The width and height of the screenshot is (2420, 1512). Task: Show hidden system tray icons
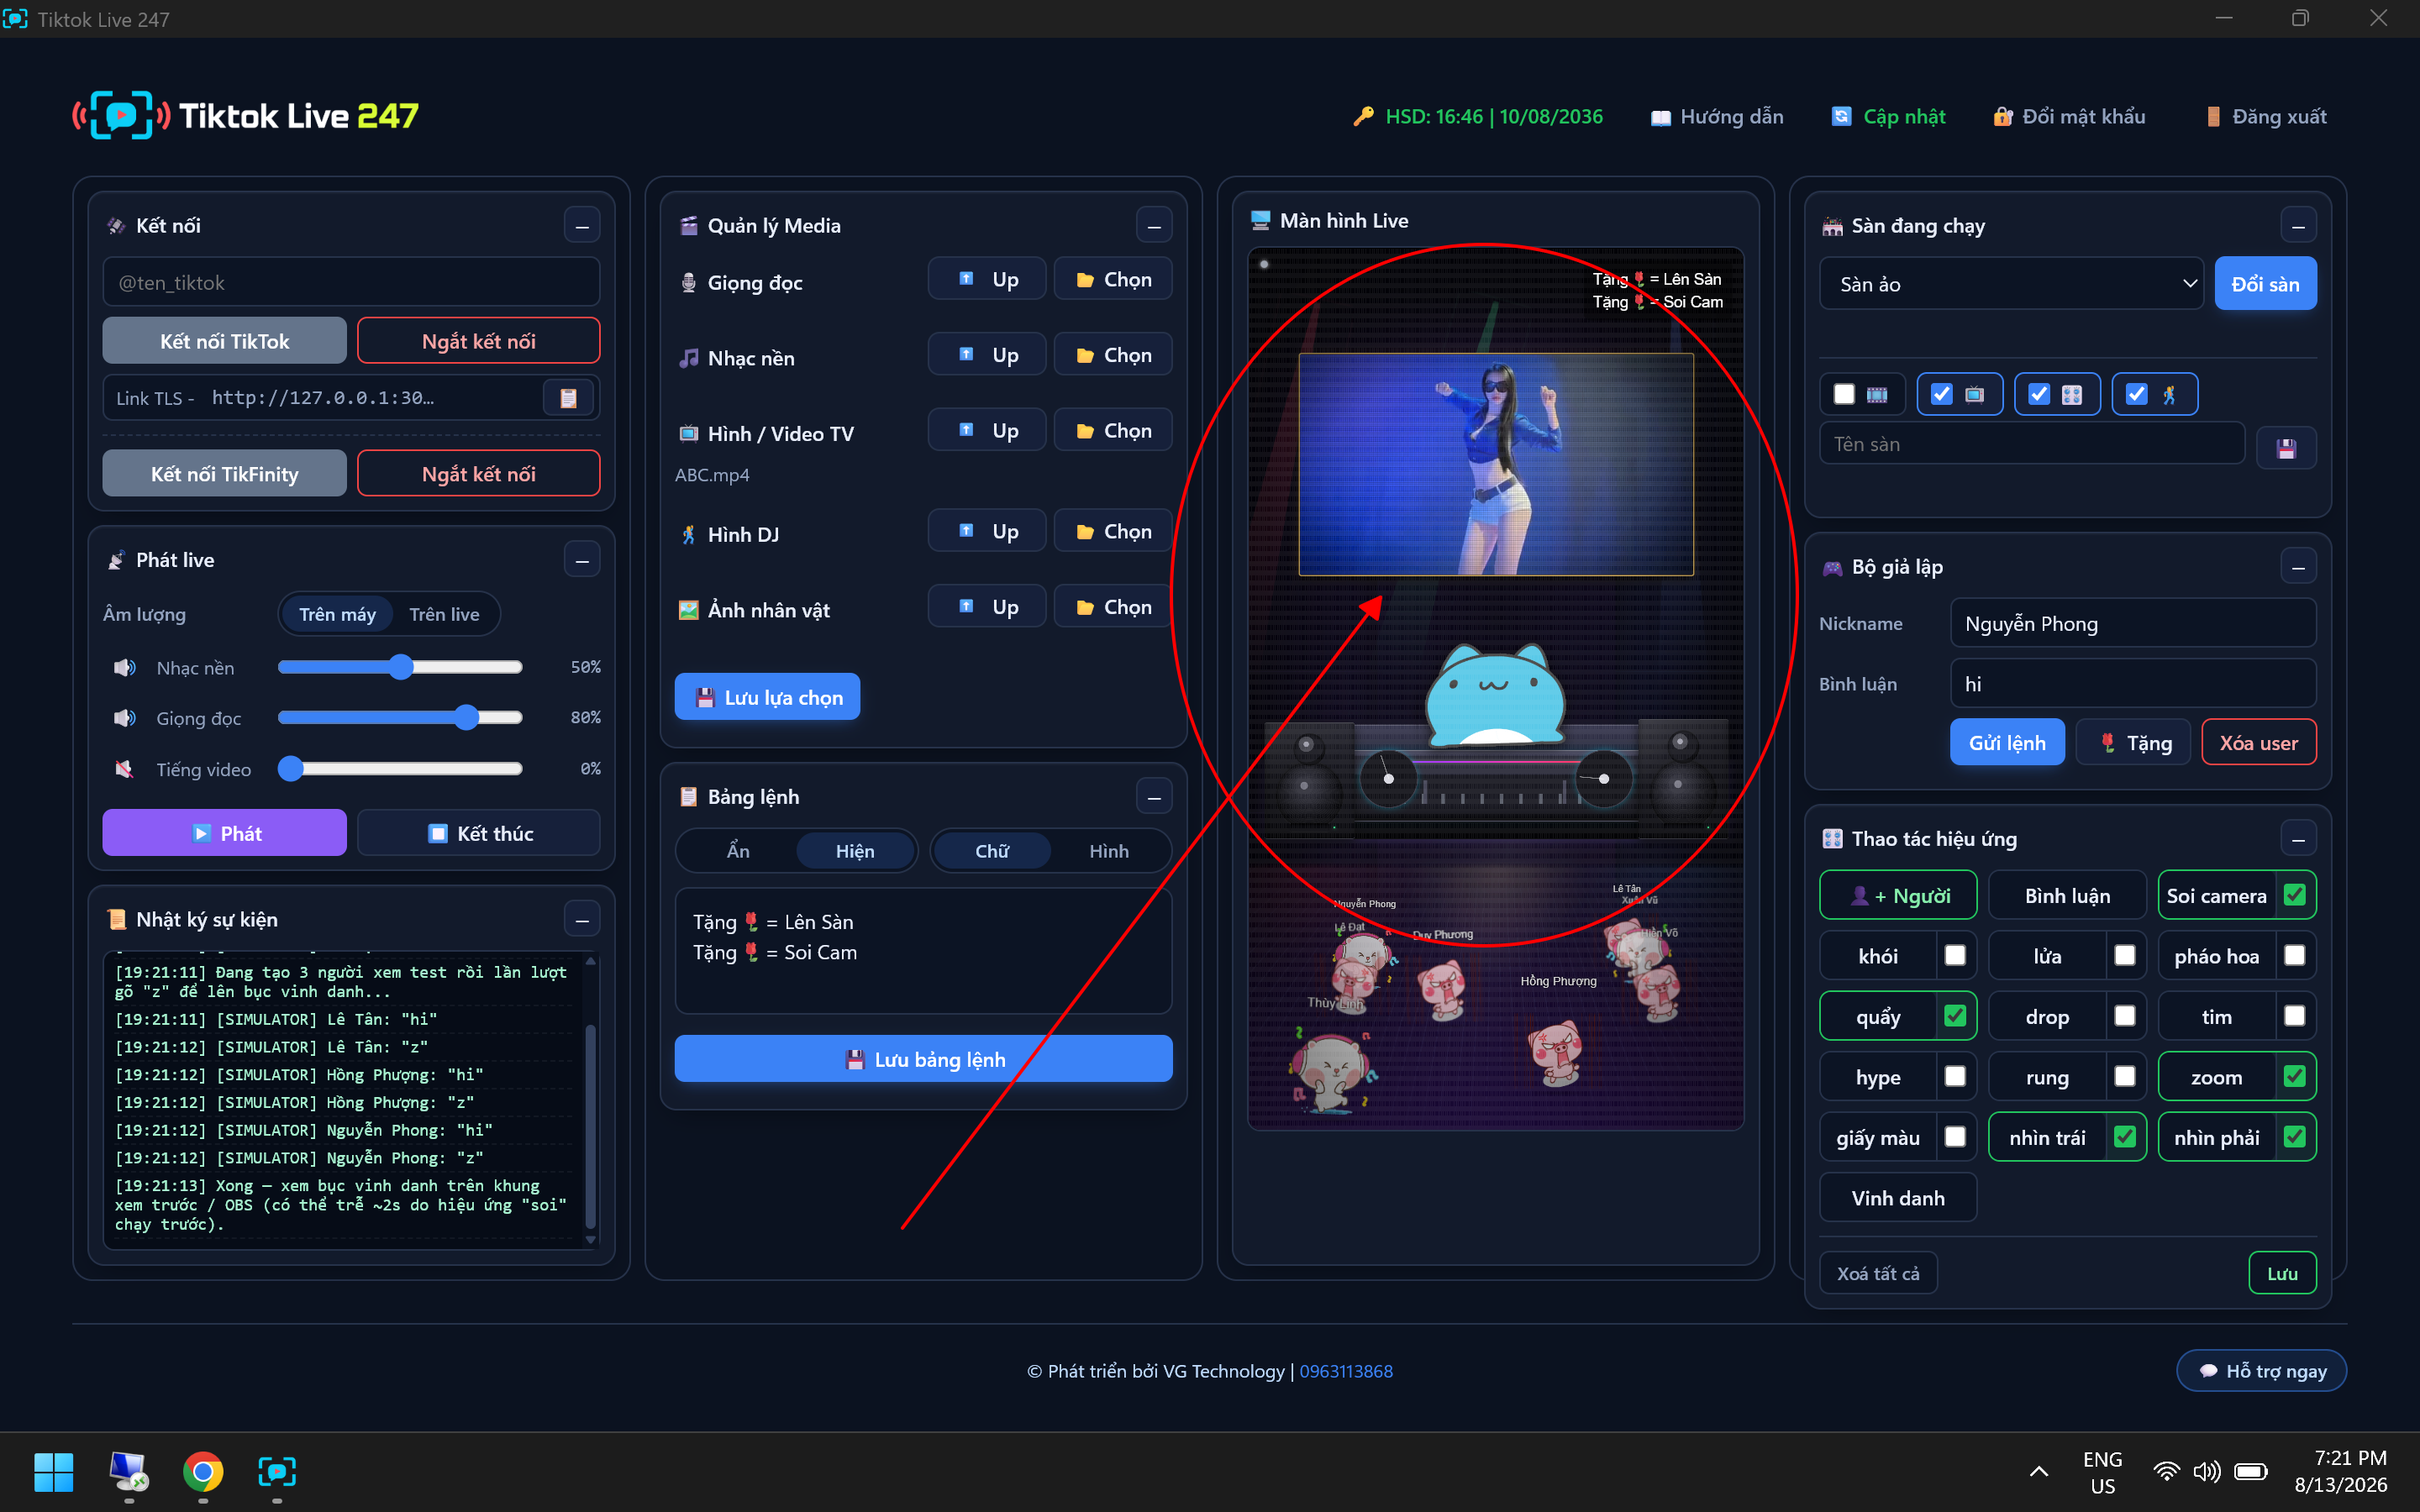2039,1471
